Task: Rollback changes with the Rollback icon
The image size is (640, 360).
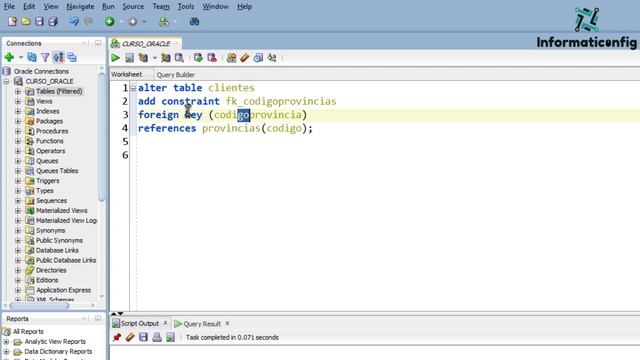Action: pos(212,58)
